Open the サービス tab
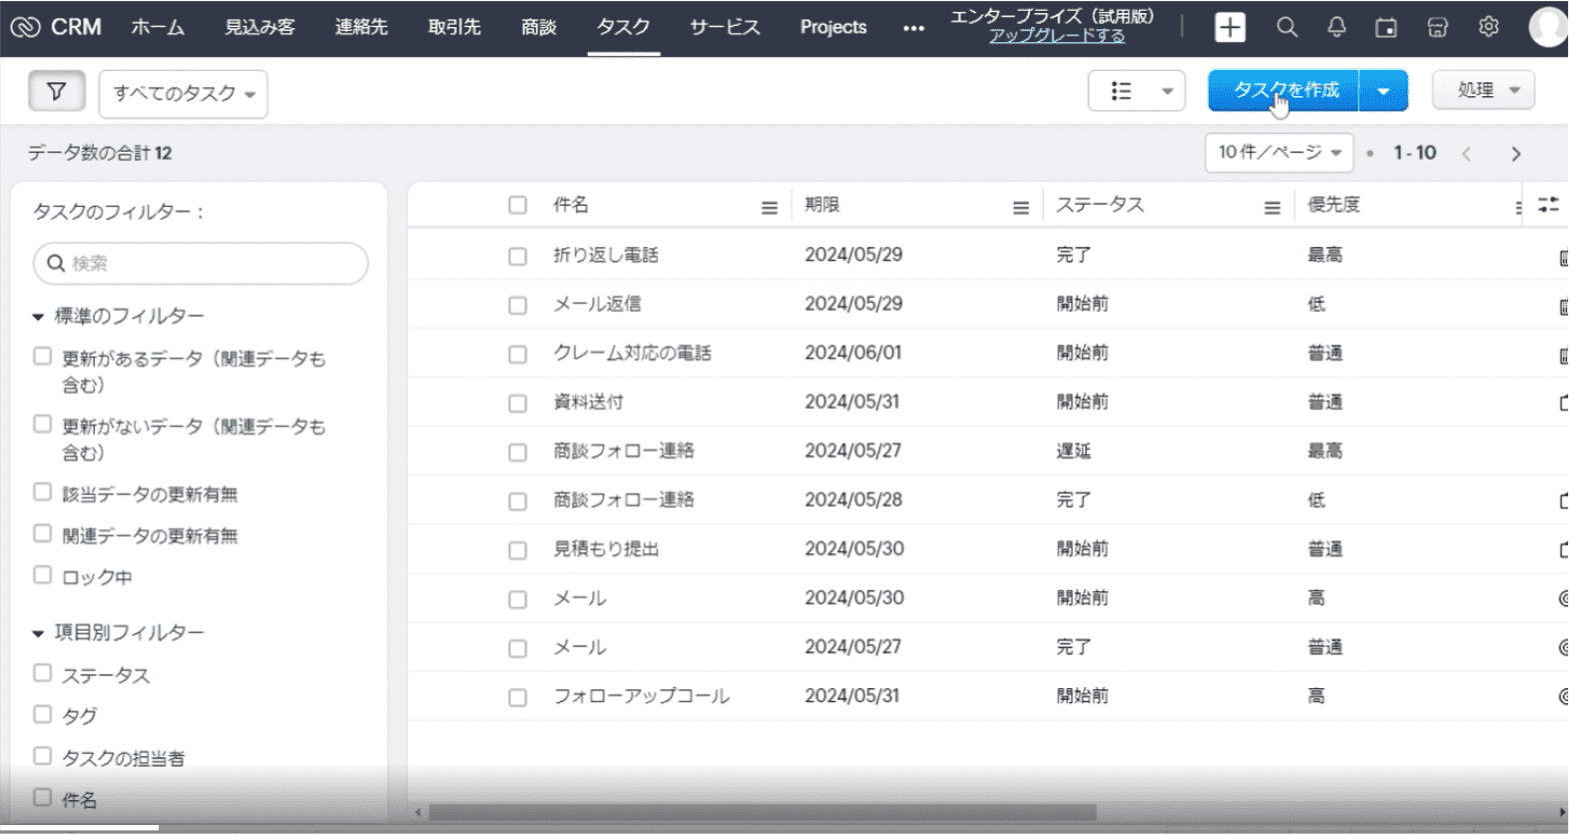 pyautogui.click(x=724, y=27)
